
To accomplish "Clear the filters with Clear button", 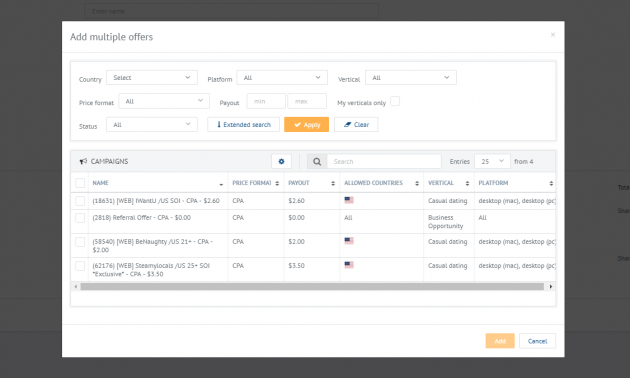I will click(x=356, y=125).
